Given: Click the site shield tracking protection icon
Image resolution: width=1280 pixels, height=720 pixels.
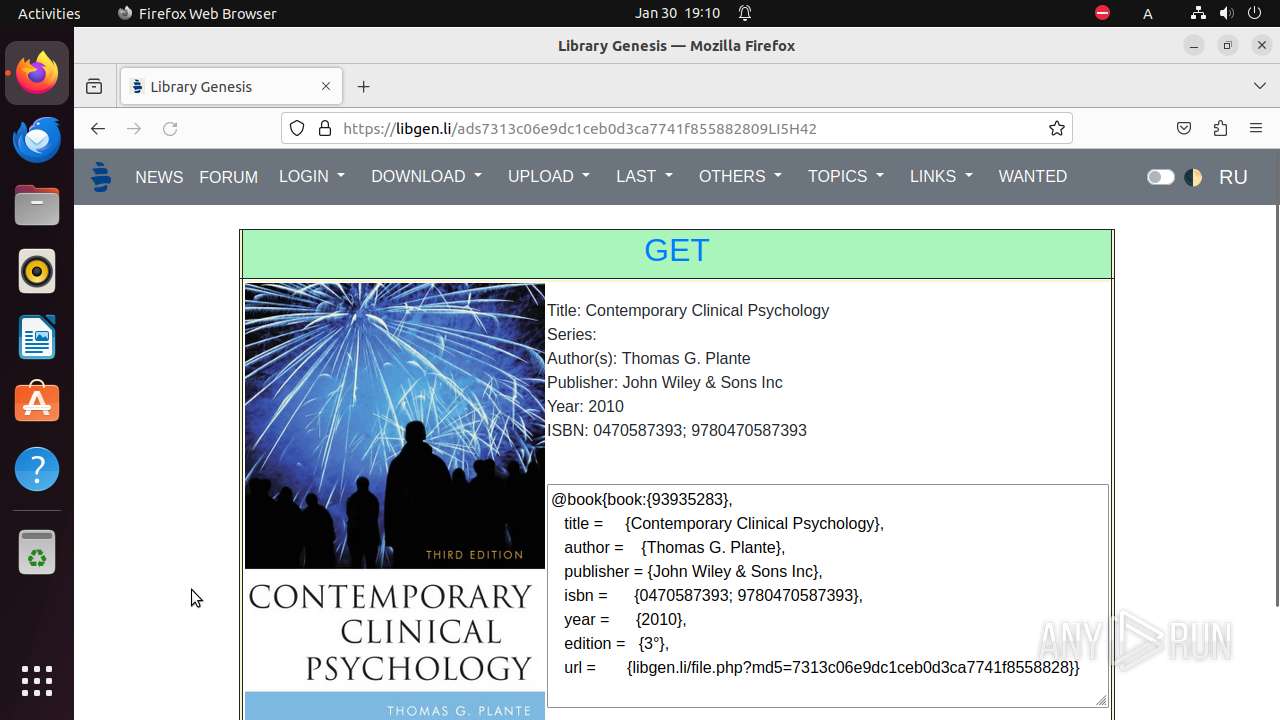Looking at the screenshot, I should tap(297, 128).
